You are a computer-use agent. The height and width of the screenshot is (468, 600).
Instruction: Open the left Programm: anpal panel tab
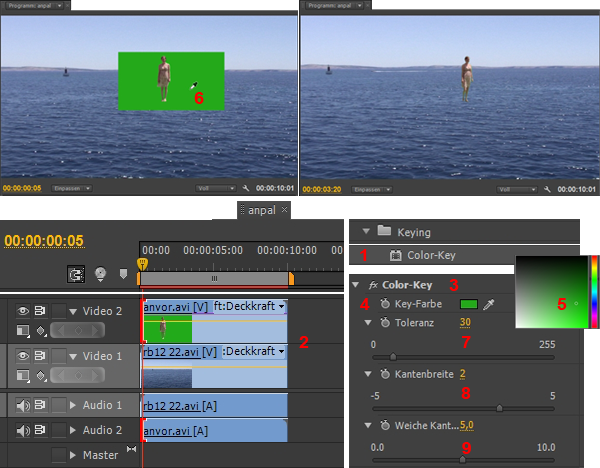click(x=28, y=6)
